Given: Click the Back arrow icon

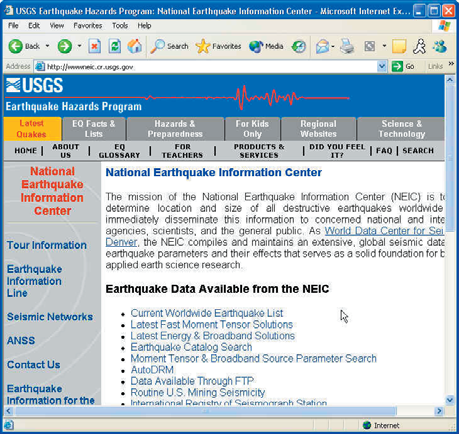Looking at the screenshot, I should pos(15,46).
